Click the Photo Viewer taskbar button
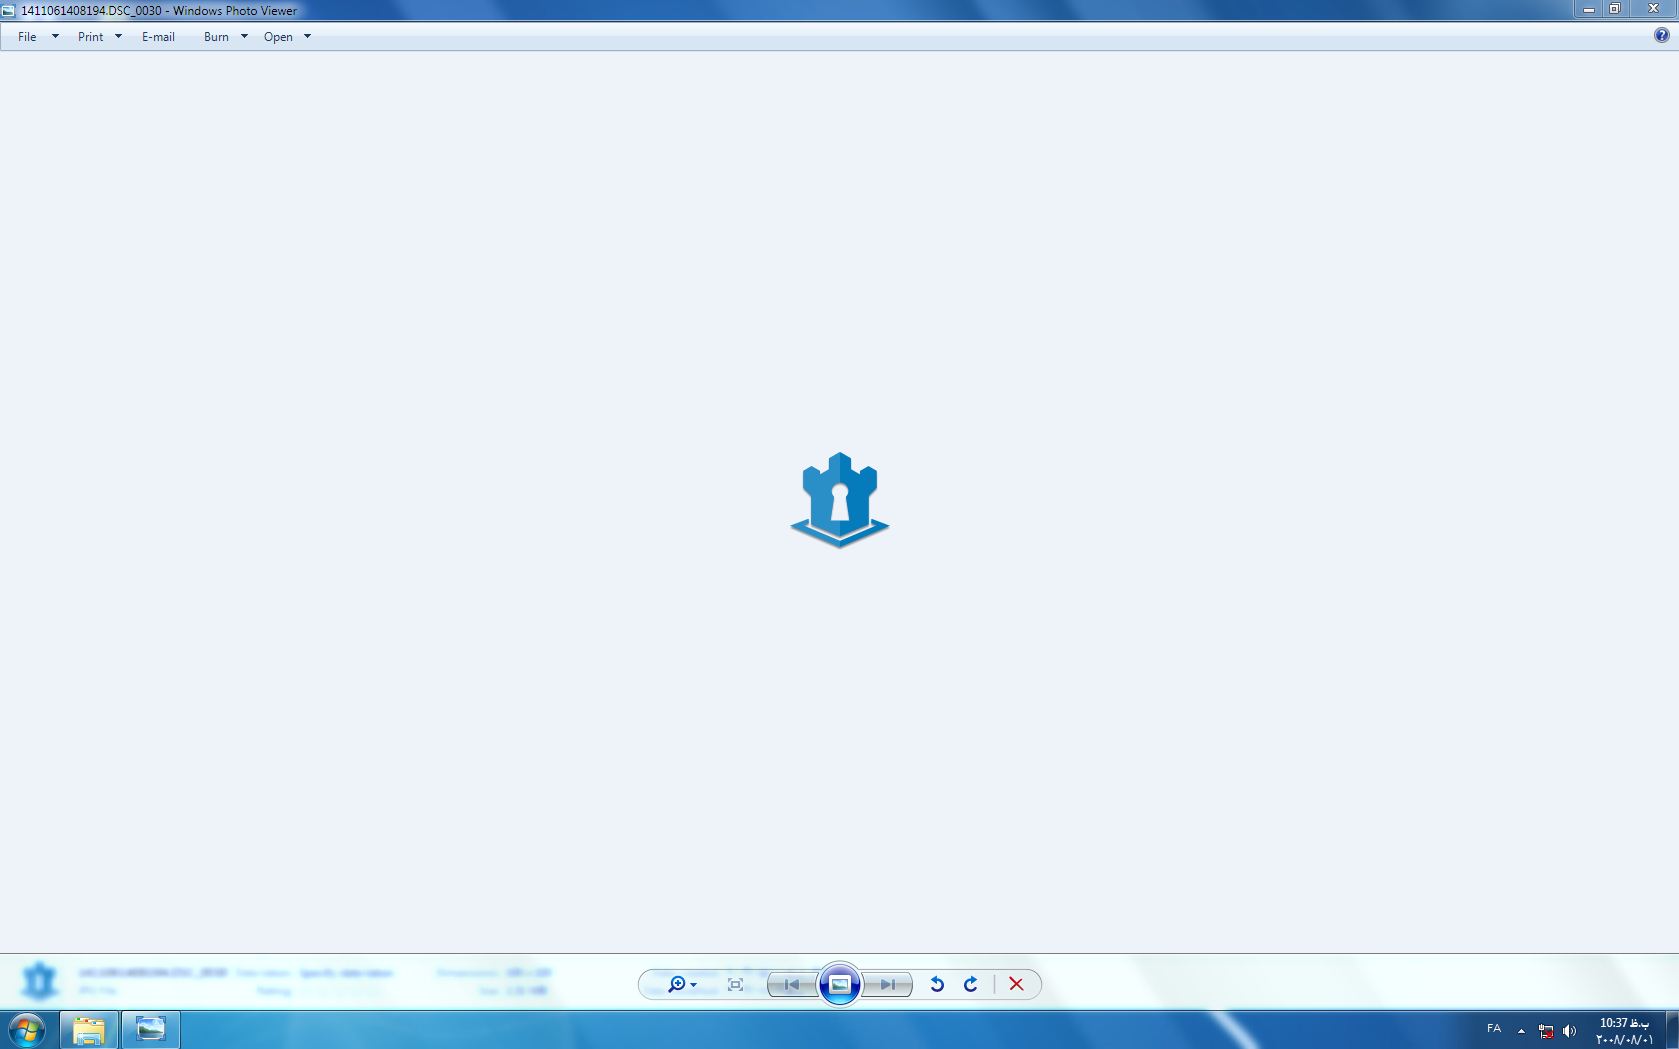 click(151, 1029)
